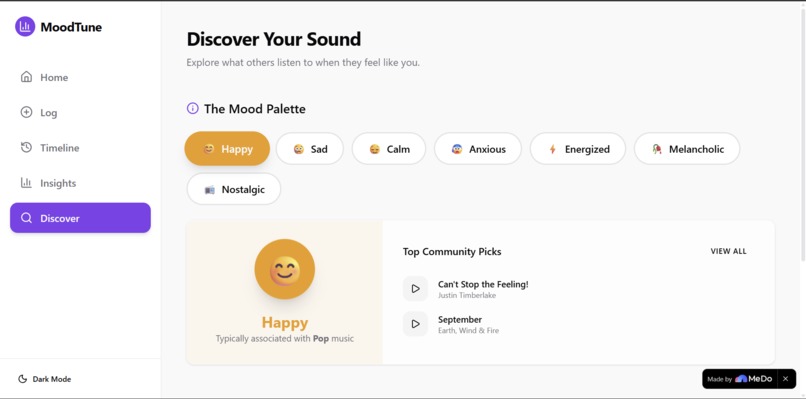Select the Anxious mood chip
Viewport: 806px width, 399px height.
click(478, 149)
